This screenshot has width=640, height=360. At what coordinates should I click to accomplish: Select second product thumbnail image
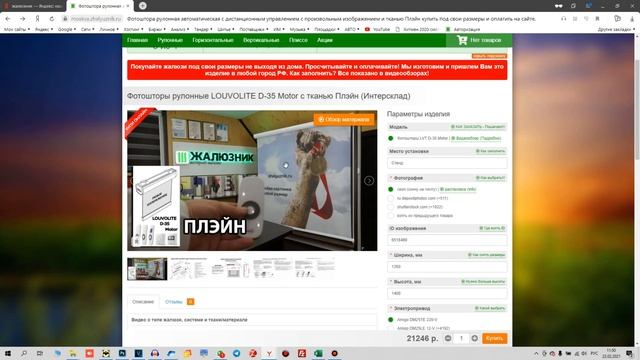(x=189, y=269)
